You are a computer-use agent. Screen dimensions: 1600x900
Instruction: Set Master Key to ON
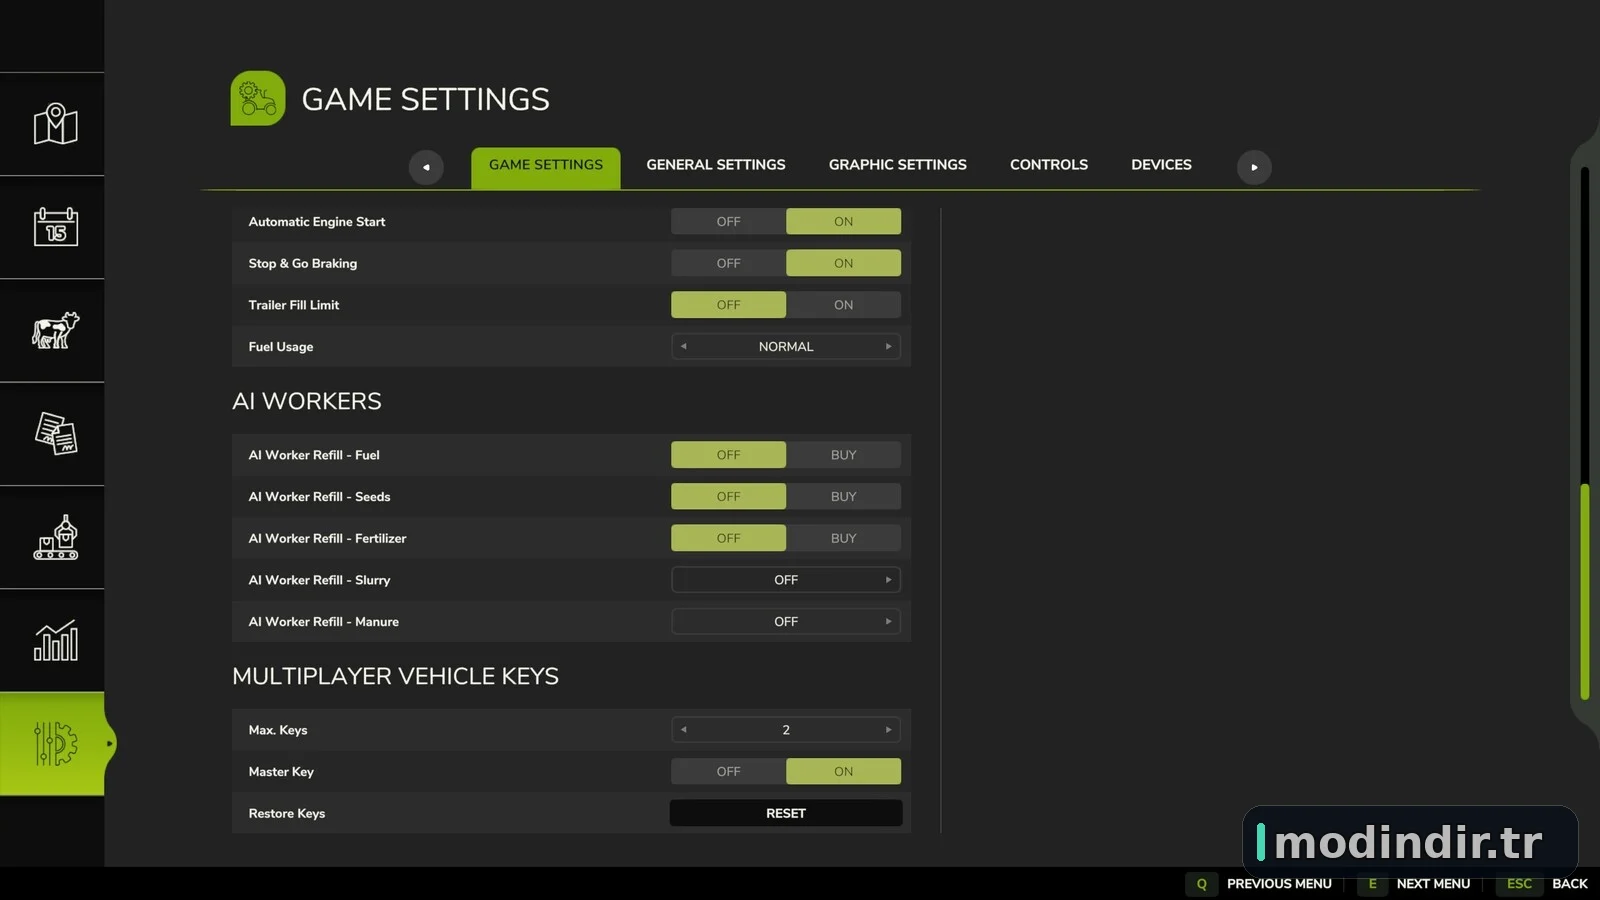pos(843,772)
